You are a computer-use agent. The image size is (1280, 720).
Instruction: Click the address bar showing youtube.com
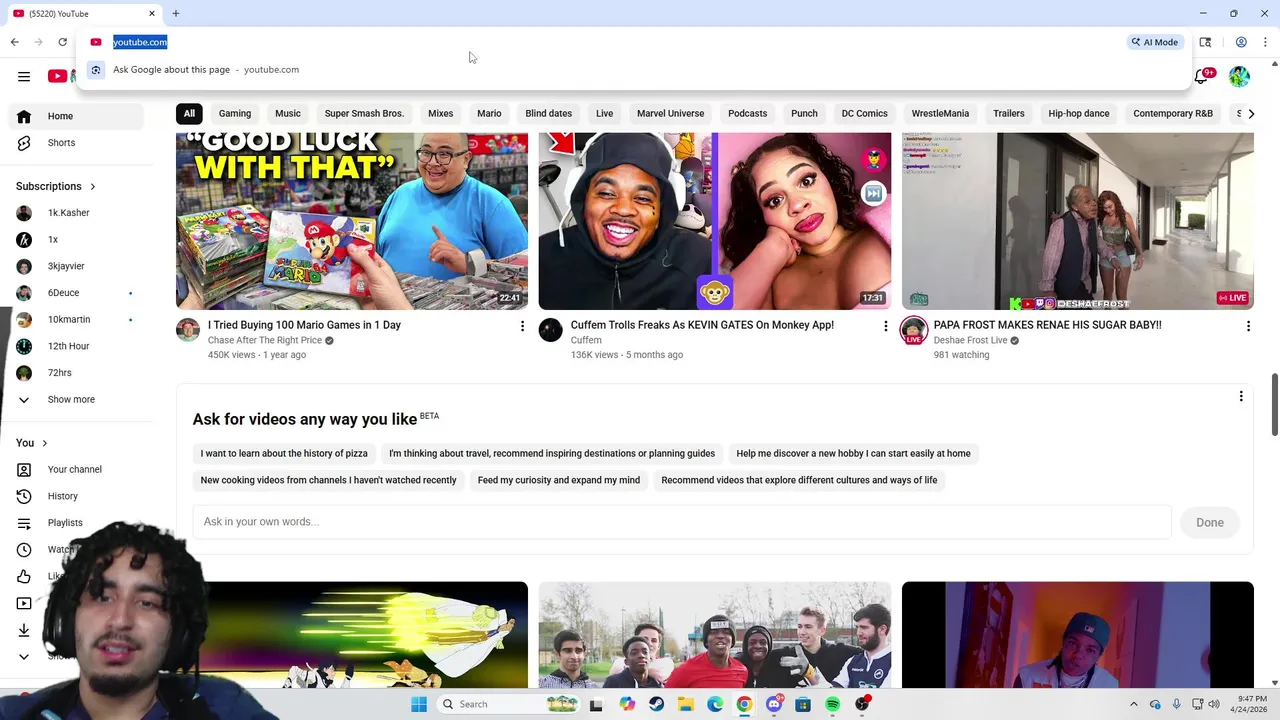point(140,42)
